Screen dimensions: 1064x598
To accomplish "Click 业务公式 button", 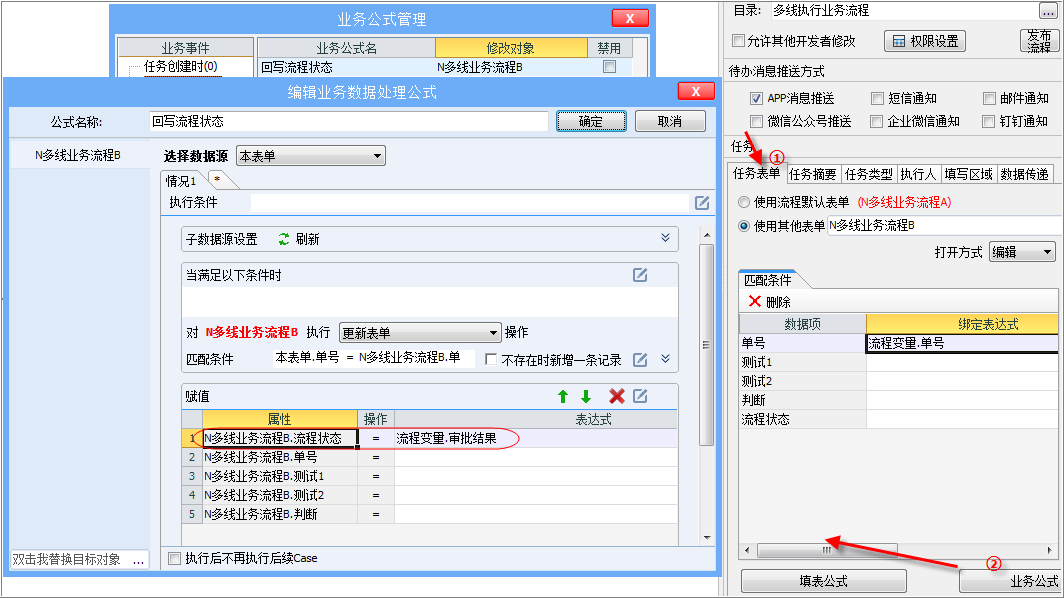I will 1011,581.
